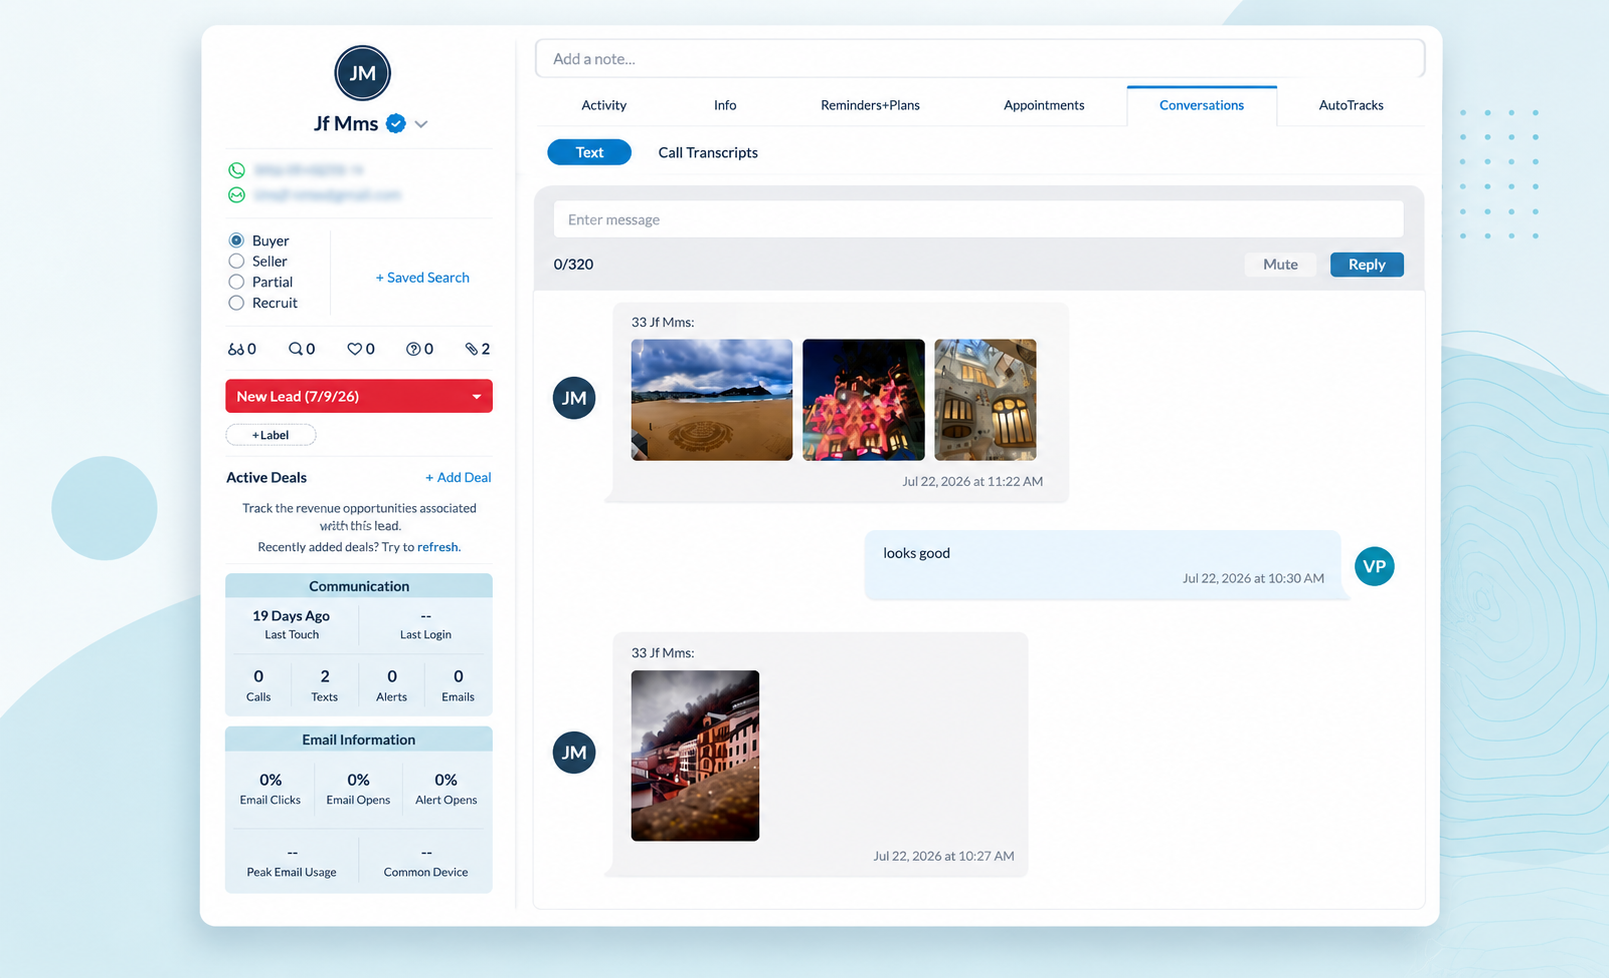Viewport: 1609px width, 978px height.
Task: Open the arched windows building photo thumbnail
Action: pyautogui.click(x=986, y=400)
